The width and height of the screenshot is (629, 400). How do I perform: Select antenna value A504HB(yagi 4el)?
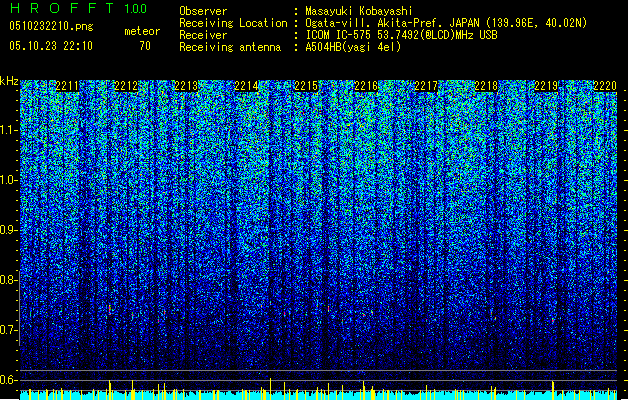[x=353, y=47]
